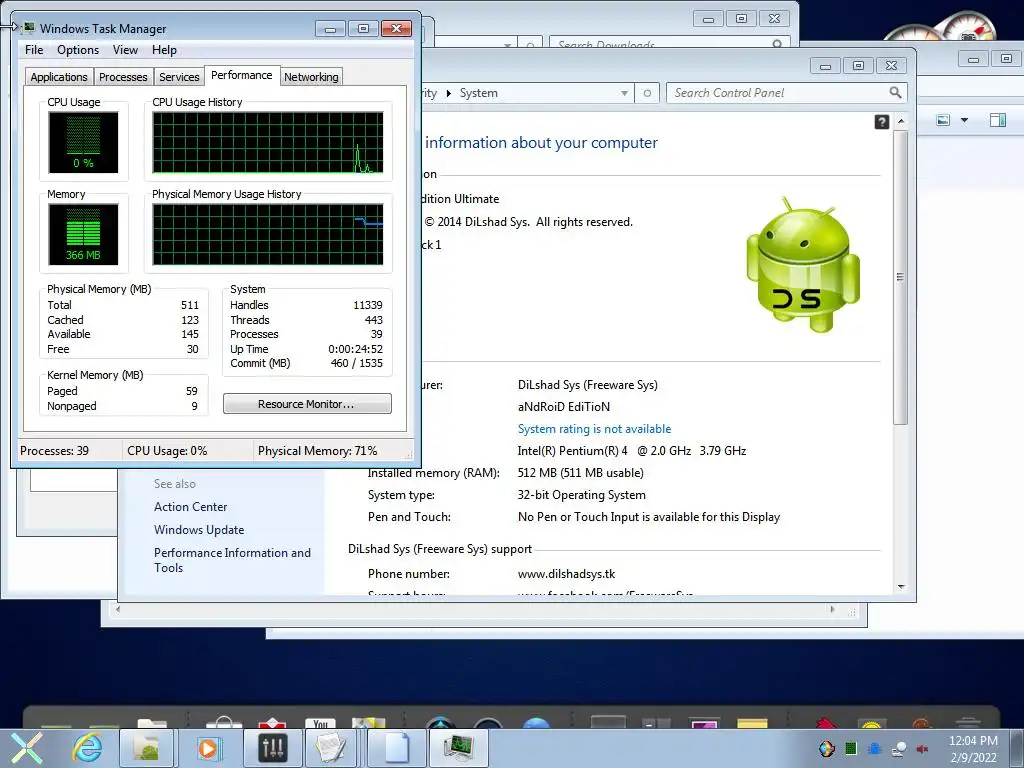Click the www.dilshadsys.tk phone number text
The image size is (1024, 768).
(x=566, y=574)
